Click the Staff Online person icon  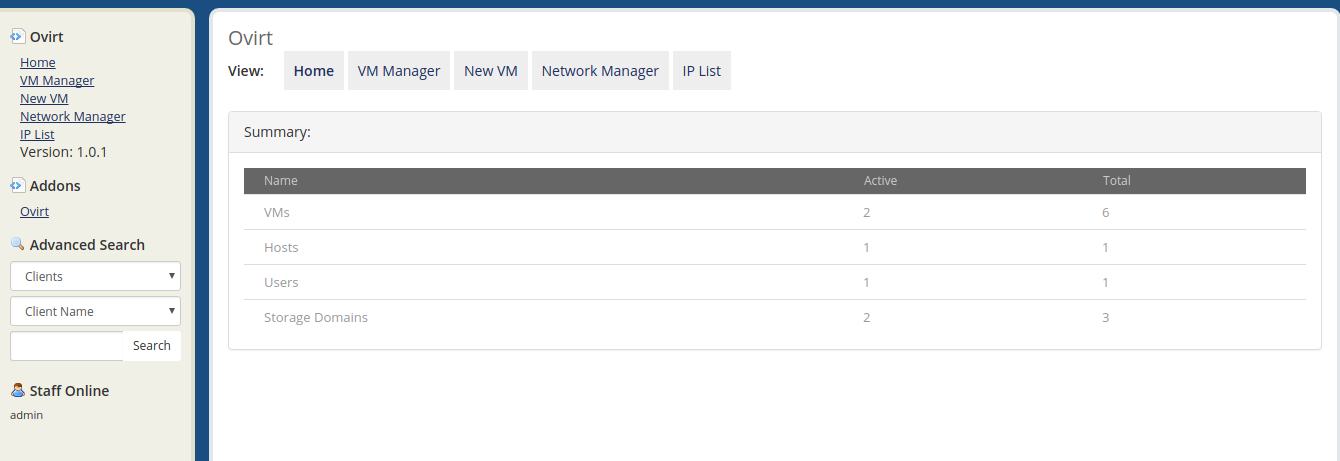pos(17,390)
